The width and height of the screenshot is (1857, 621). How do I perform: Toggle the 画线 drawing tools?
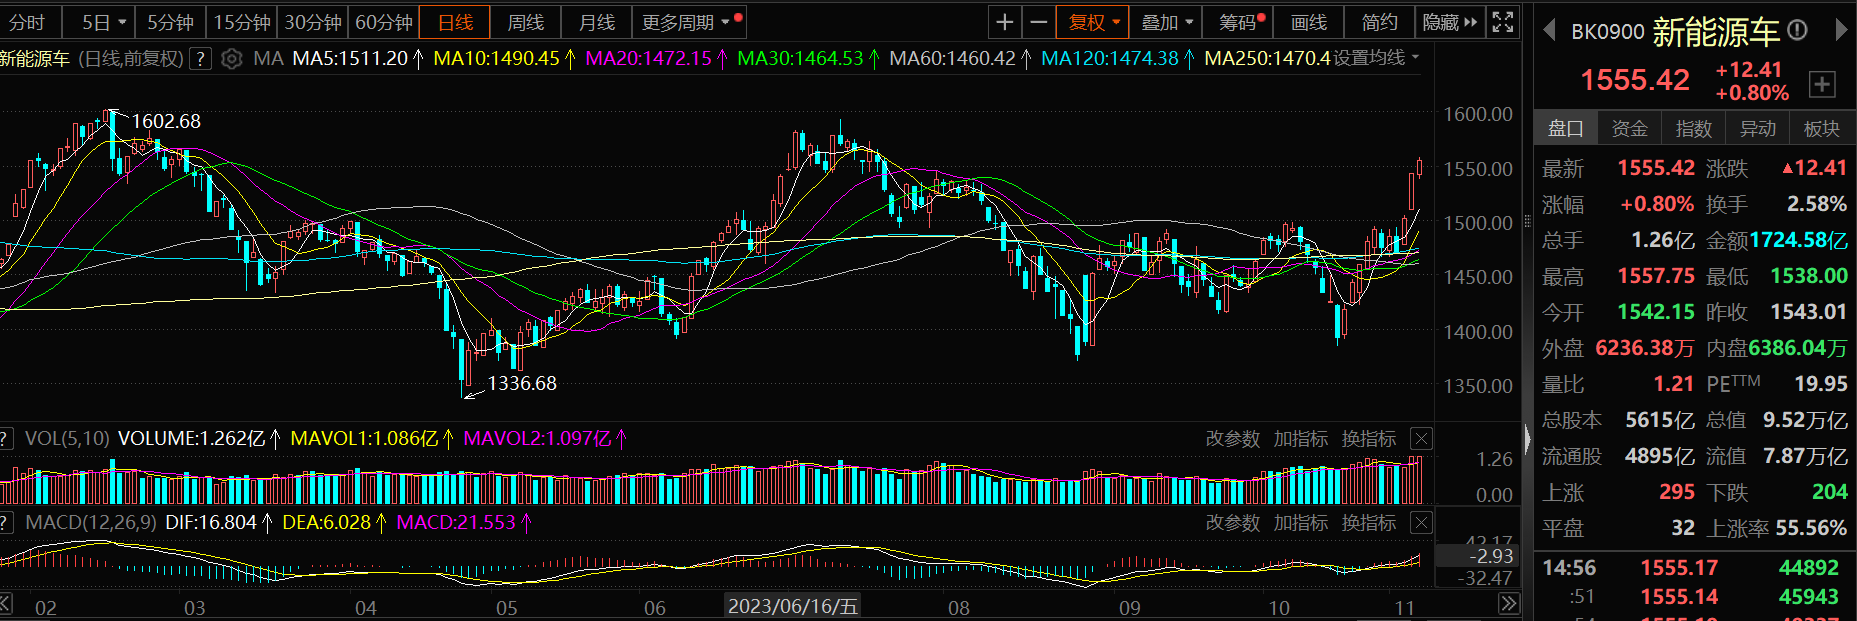click(1308, 22)
